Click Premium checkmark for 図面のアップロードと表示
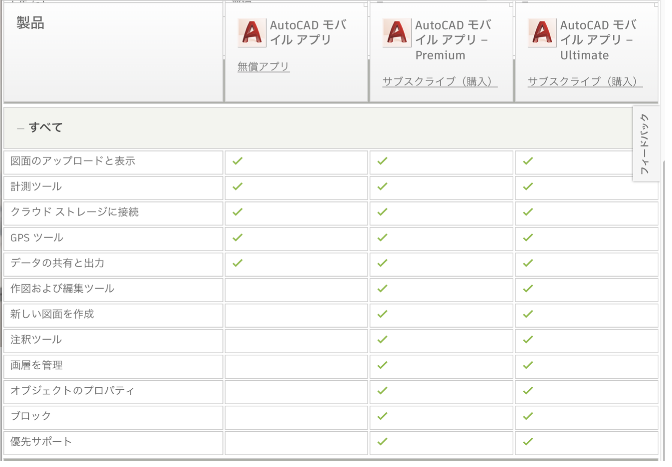The width and height of the screenshot is (672, 467). (382, 161)
